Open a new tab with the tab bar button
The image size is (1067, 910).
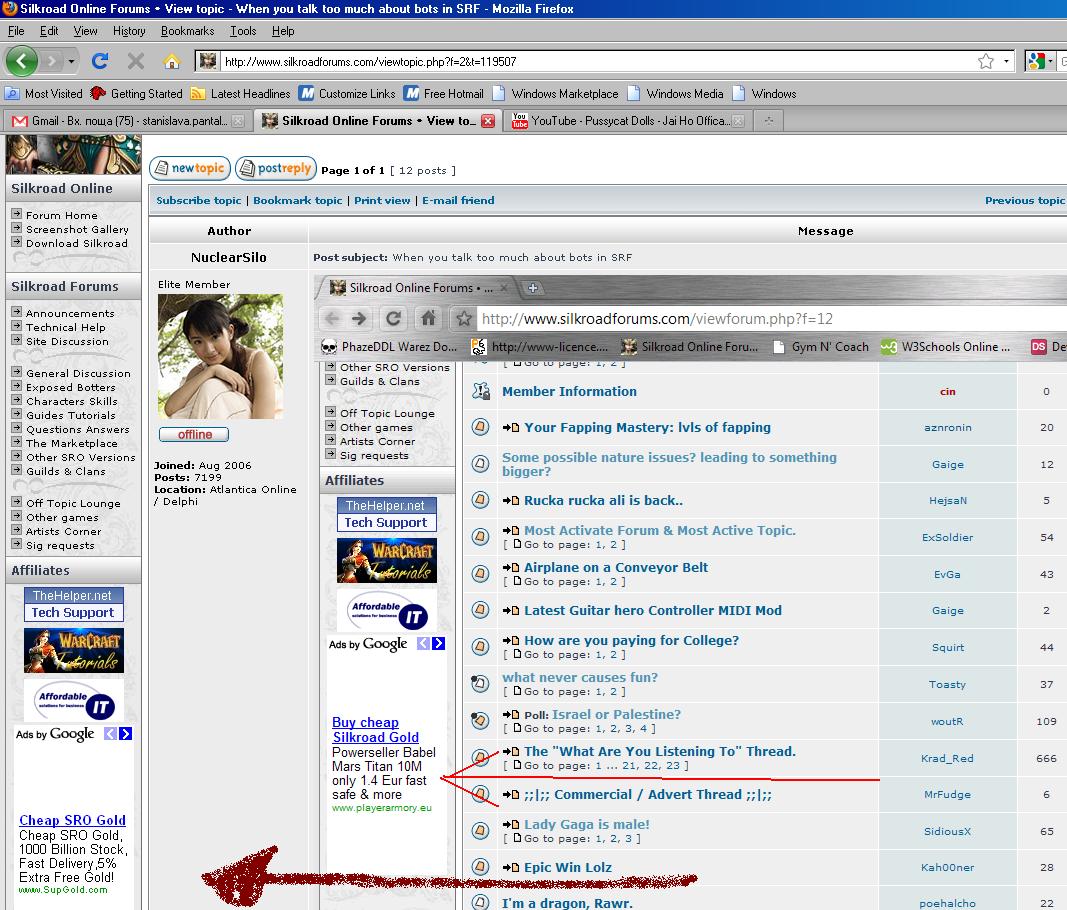768,121
